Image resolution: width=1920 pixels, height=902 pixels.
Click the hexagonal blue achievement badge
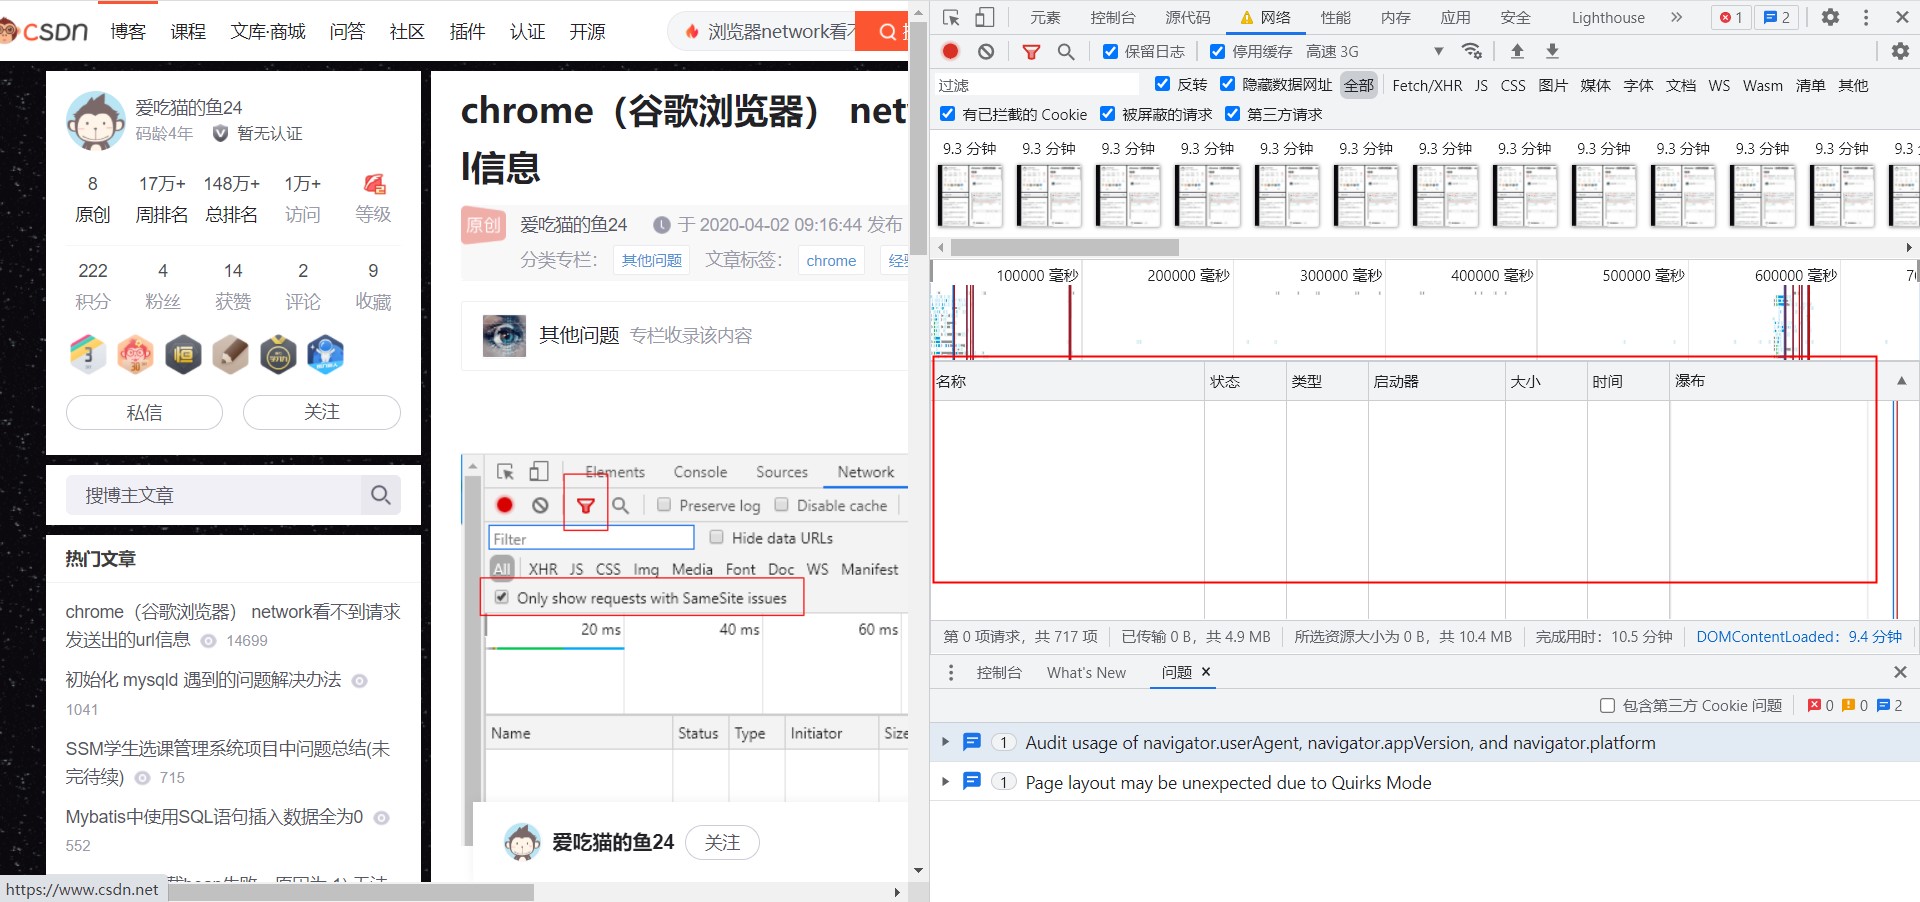pyautogui.click(x=325, y=355)
